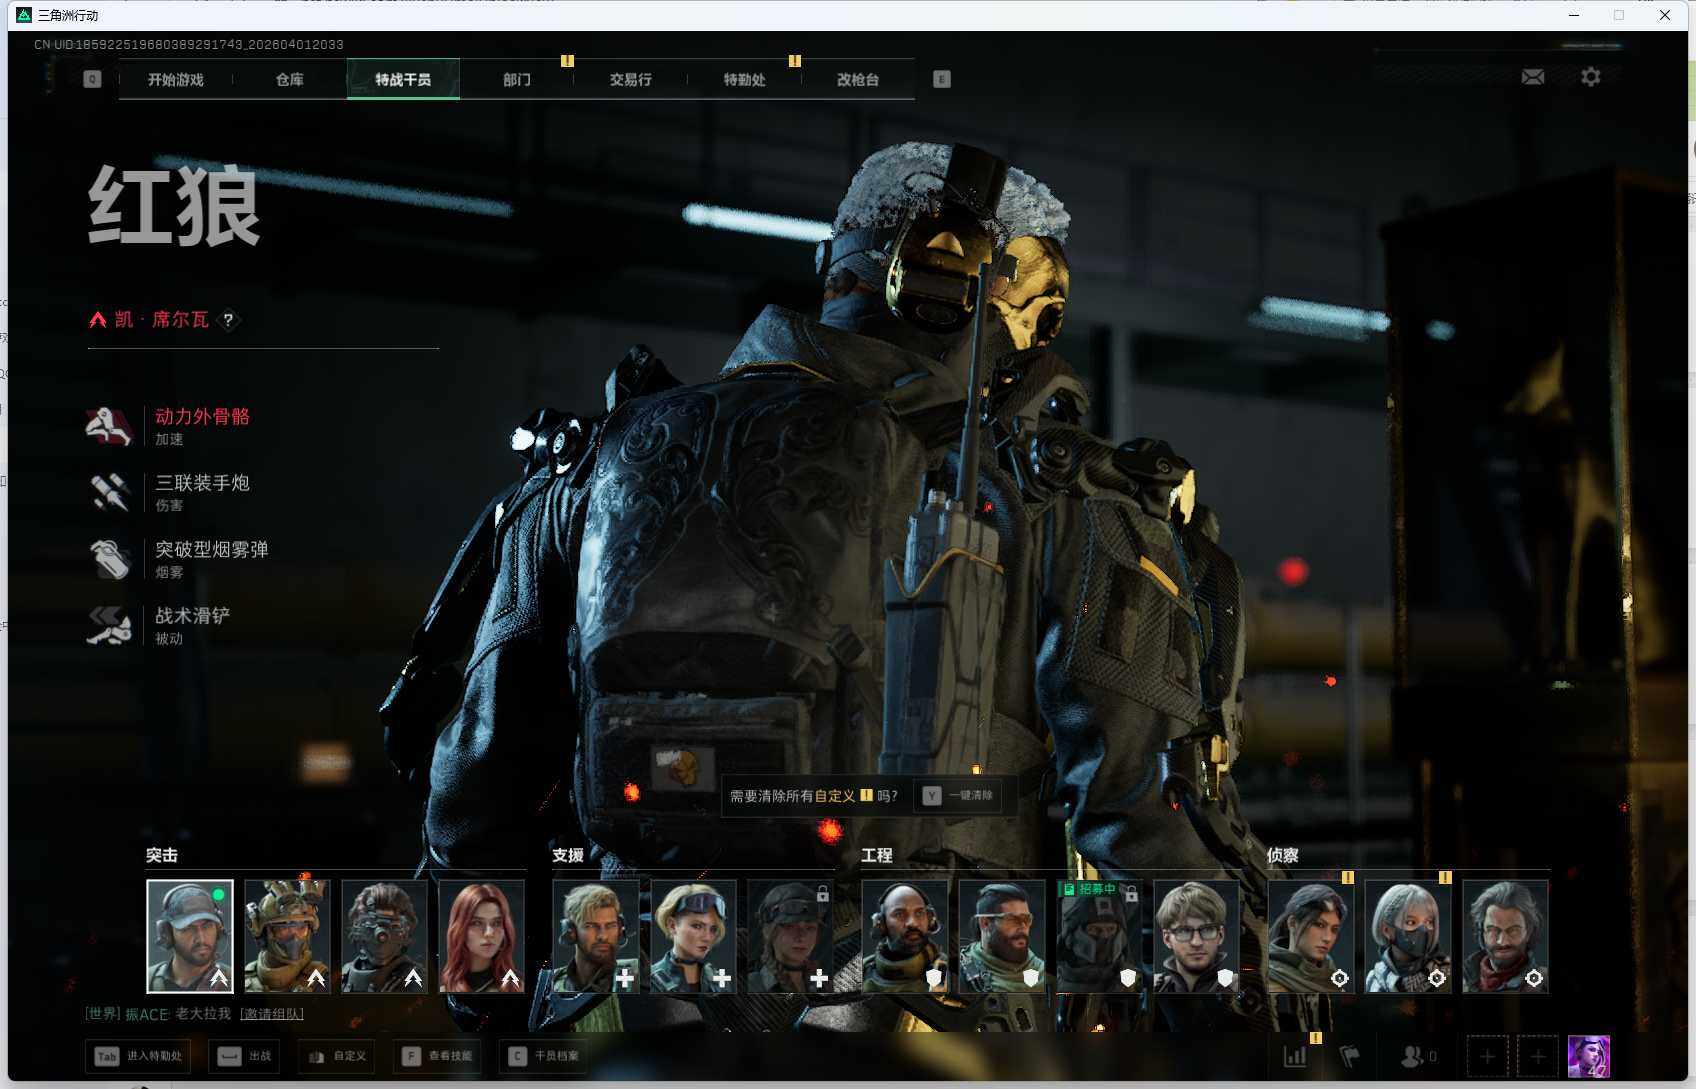Click the 邀请组队 link in chat
The height and width of the screenshot is (1089, 1696).
coord(272,1014)
